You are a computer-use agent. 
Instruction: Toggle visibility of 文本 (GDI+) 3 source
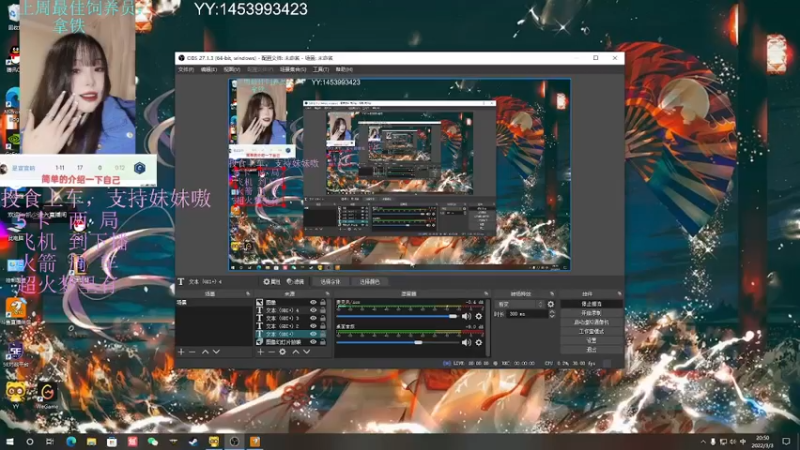[313, 318]
